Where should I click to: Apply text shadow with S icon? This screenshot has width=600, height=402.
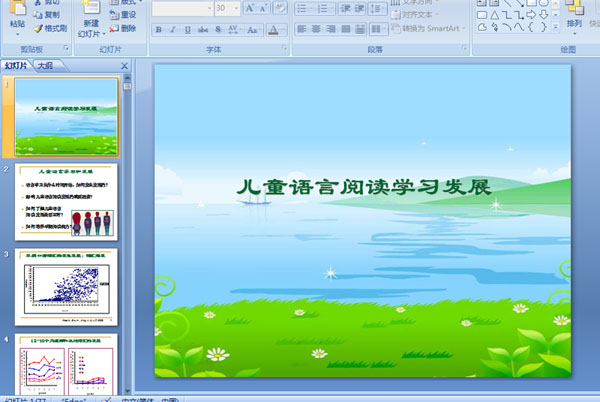tap(218, 29)
